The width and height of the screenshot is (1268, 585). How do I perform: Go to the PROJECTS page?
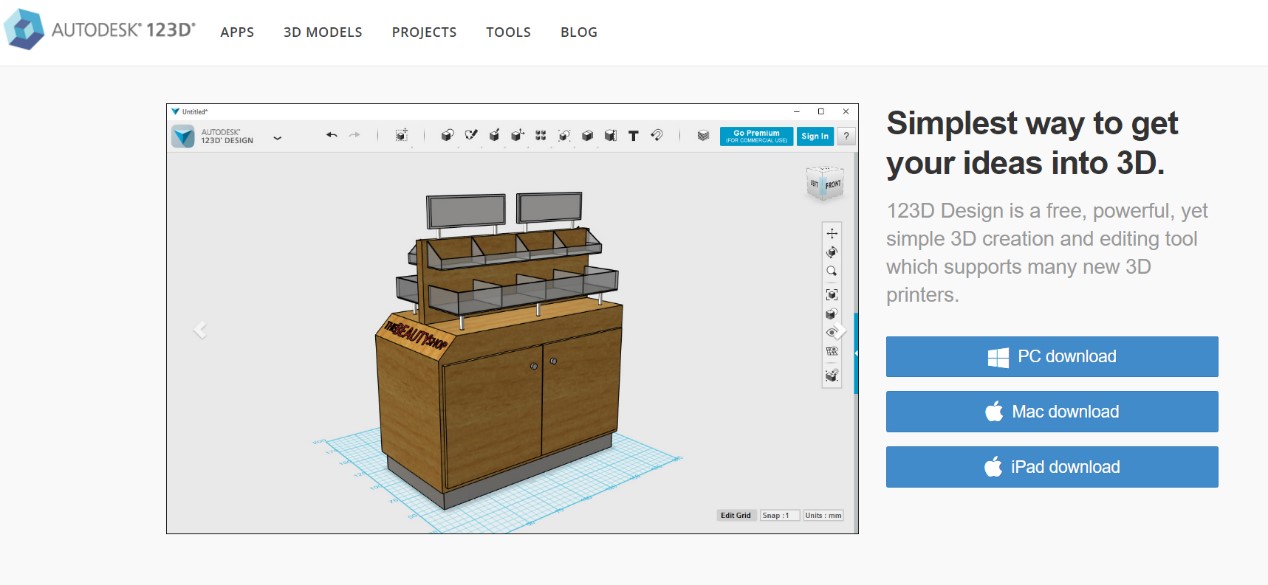(424, 32)
